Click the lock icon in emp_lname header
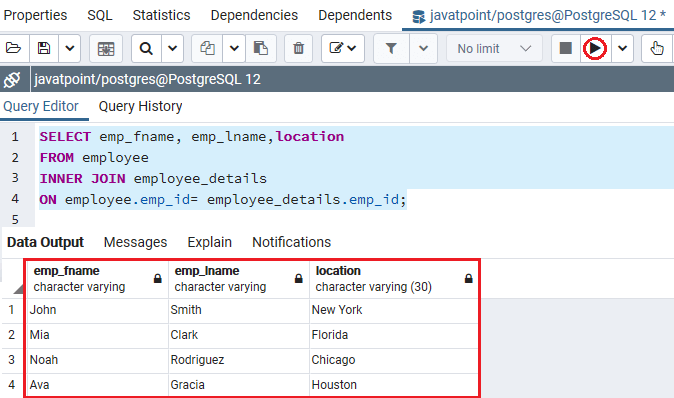The width and height of the screenshot is (674, 398). pyautogui.click(x=299, y=279)
